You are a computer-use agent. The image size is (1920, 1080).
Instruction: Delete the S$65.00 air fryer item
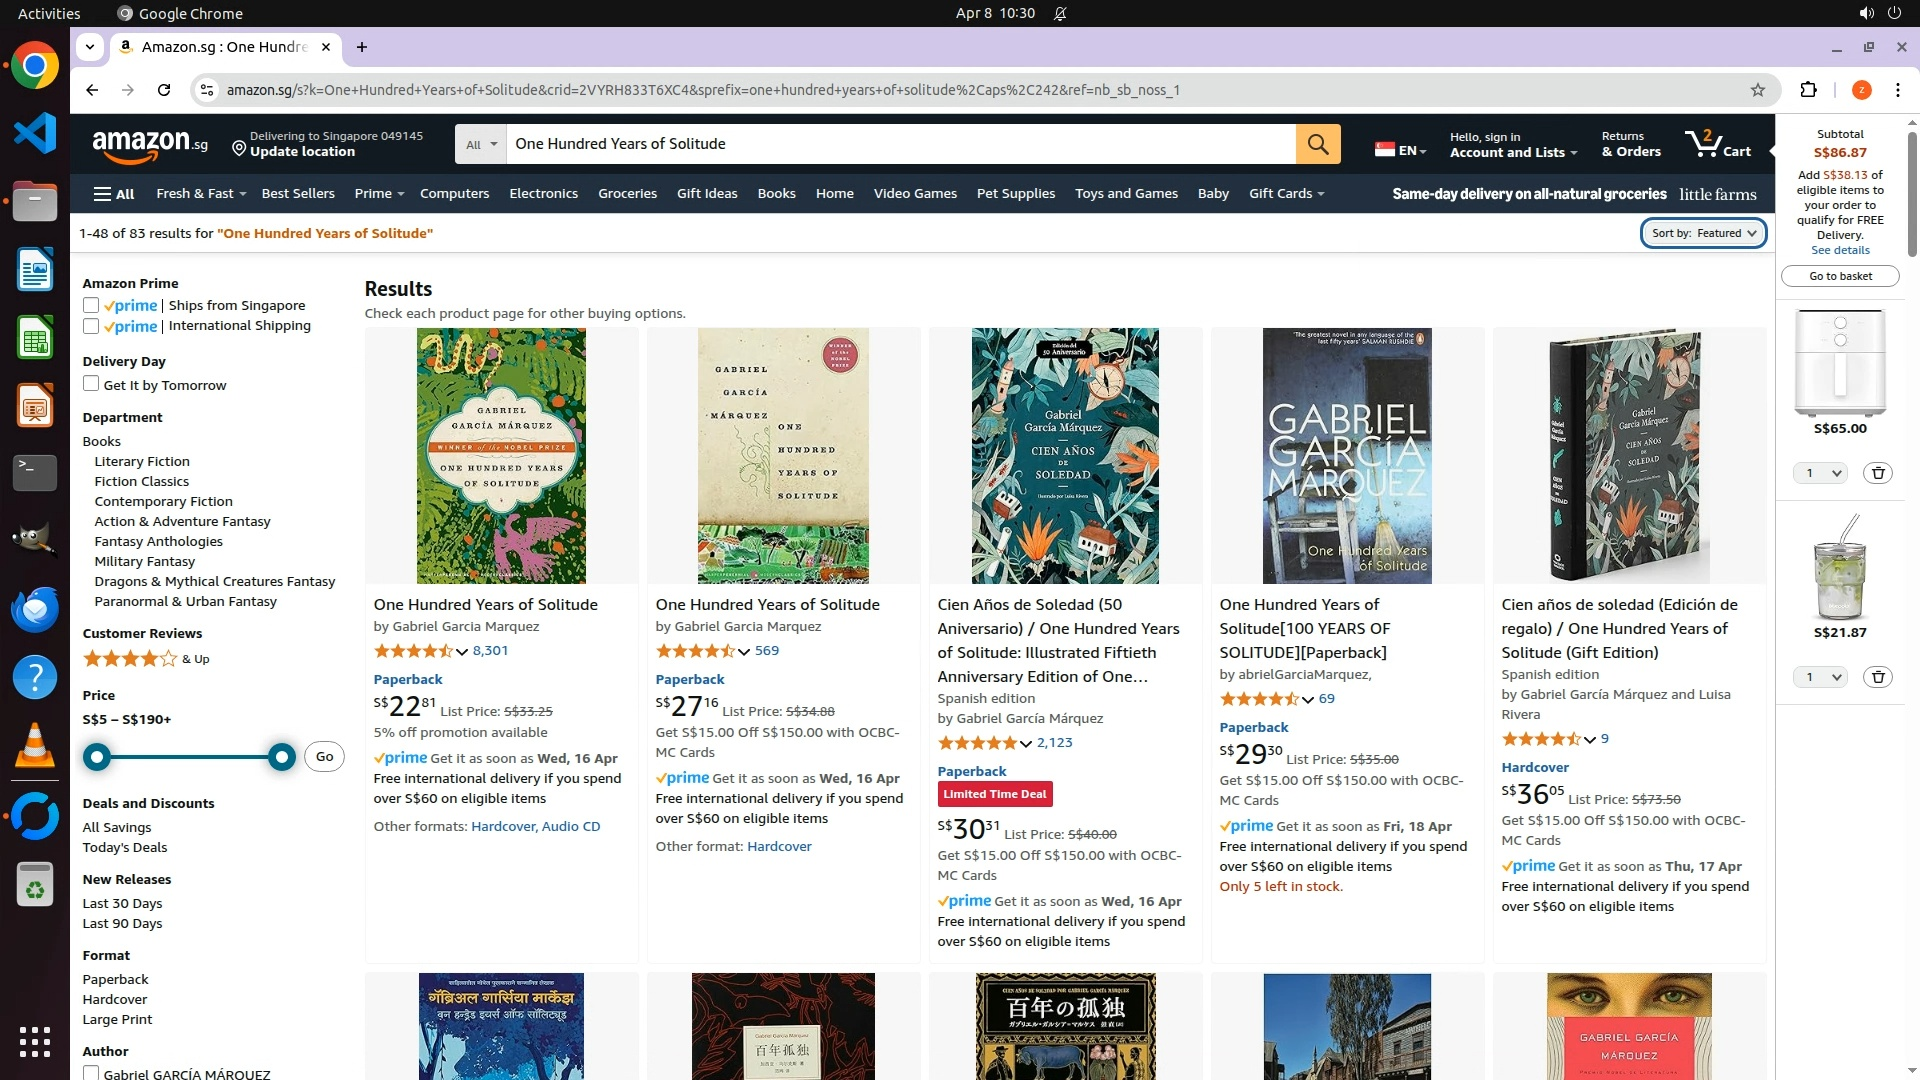[x=1877, y=473]
